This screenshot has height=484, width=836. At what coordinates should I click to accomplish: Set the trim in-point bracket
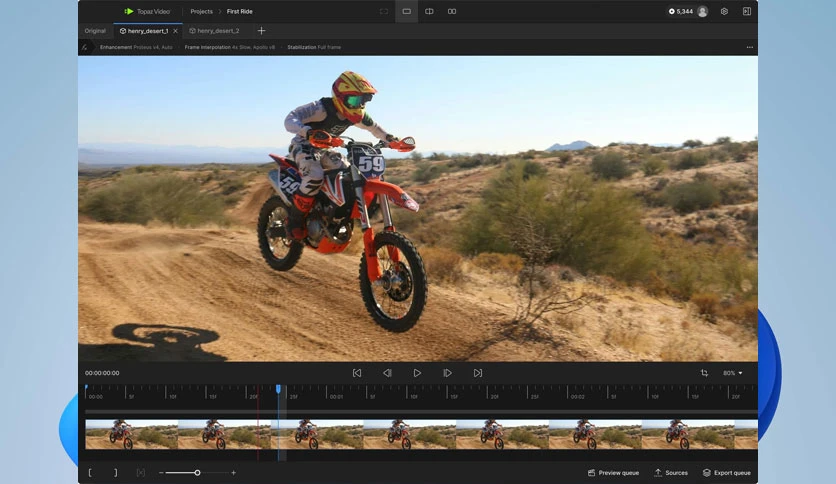coord(90,473)
